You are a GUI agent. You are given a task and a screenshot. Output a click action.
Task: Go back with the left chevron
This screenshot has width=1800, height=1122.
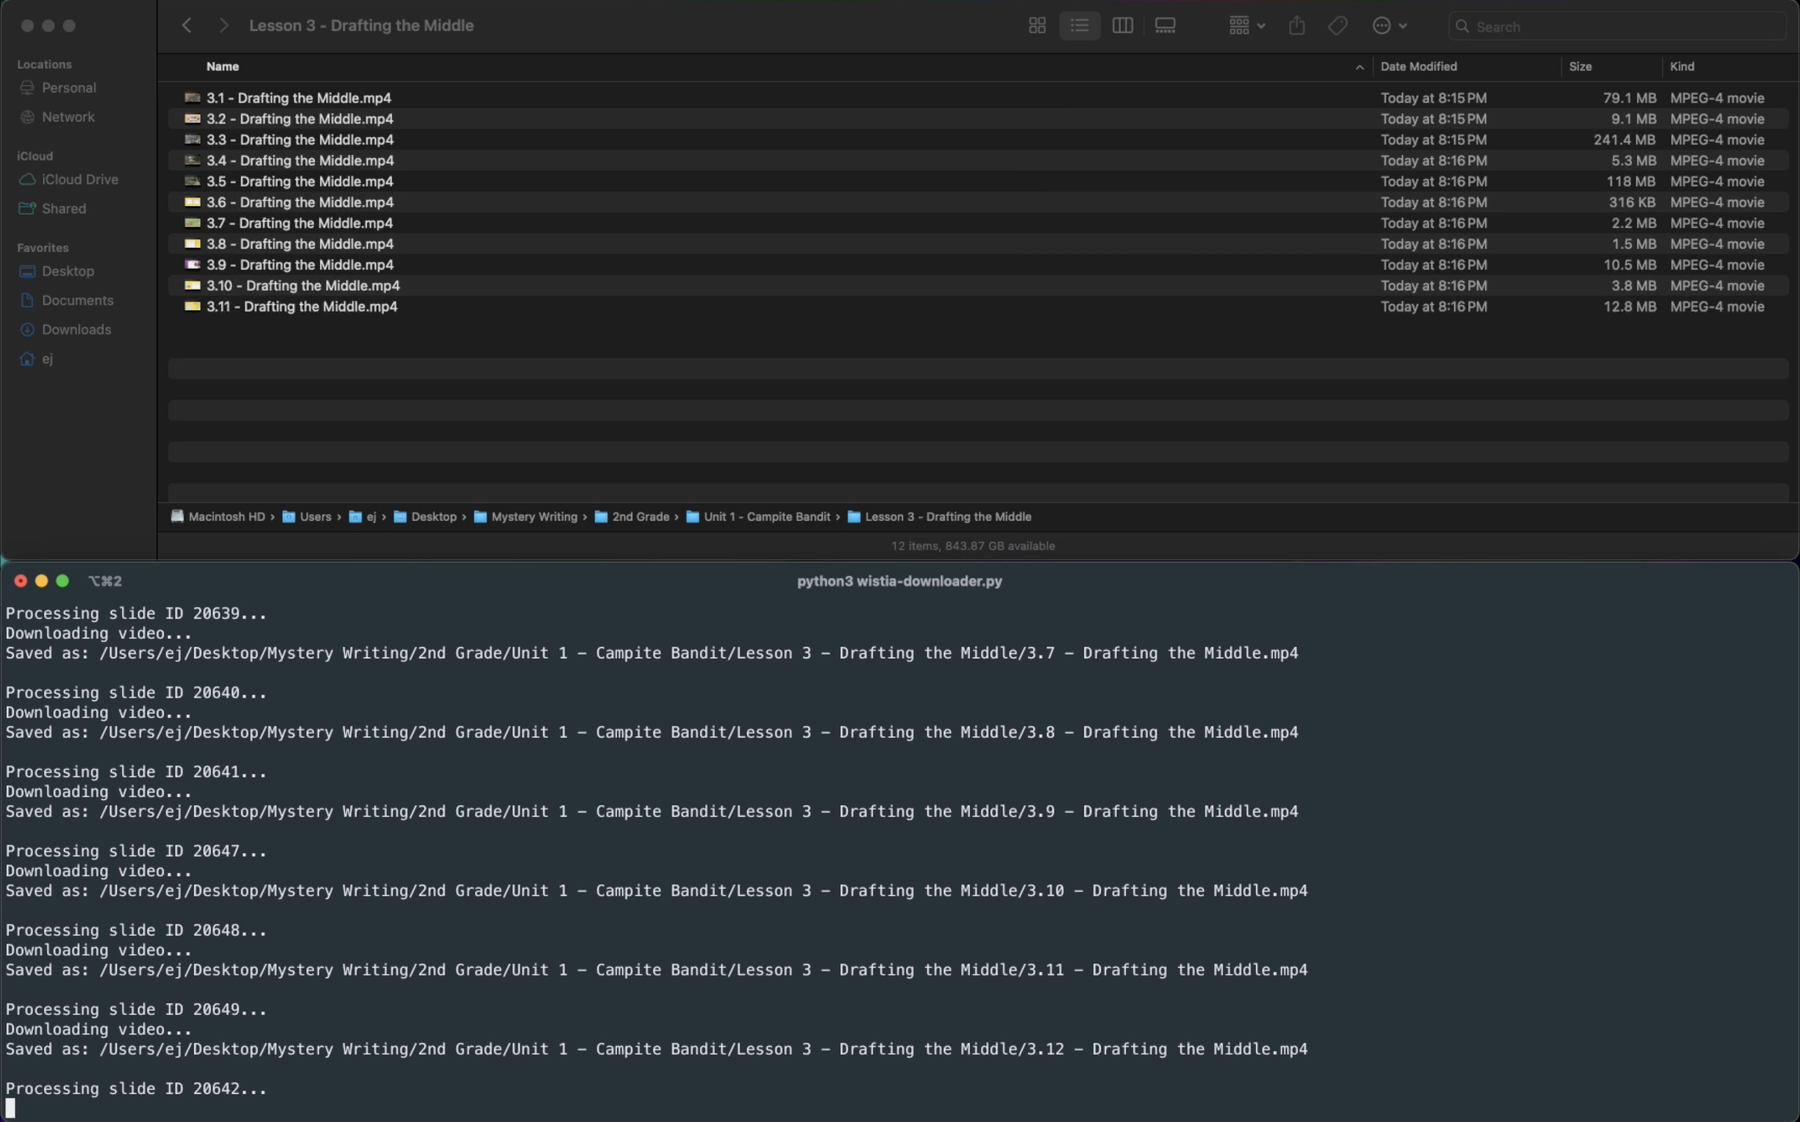(x=187, y=26)
